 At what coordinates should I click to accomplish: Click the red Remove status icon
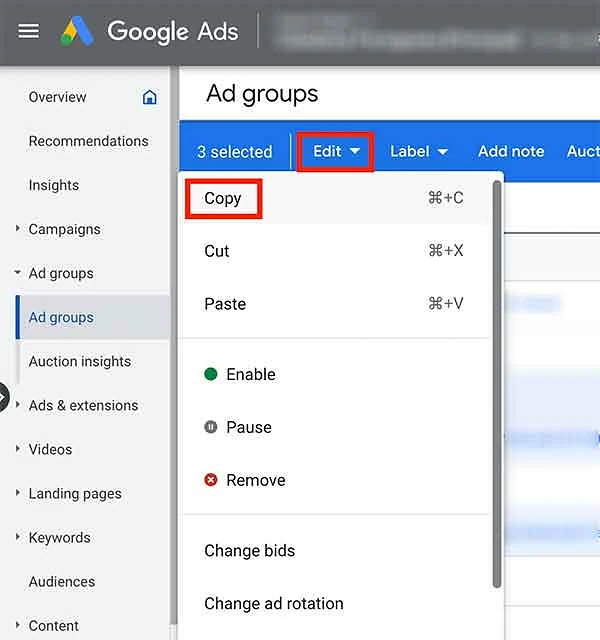pos(211,480)
